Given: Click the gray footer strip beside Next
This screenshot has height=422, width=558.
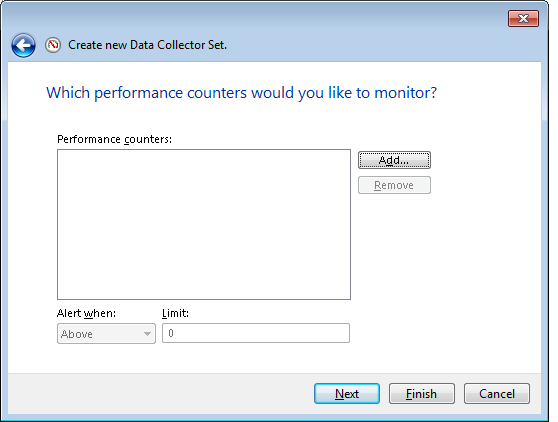Looking at the screenshot, I should (160, 394).
